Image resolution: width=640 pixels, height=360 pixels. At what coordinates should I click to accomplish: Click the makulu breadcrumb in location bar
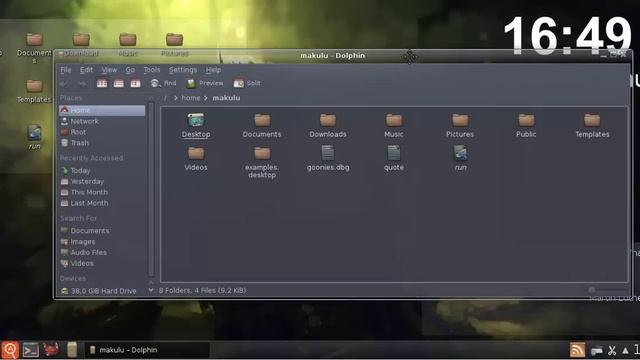click(x=226, y=98)
